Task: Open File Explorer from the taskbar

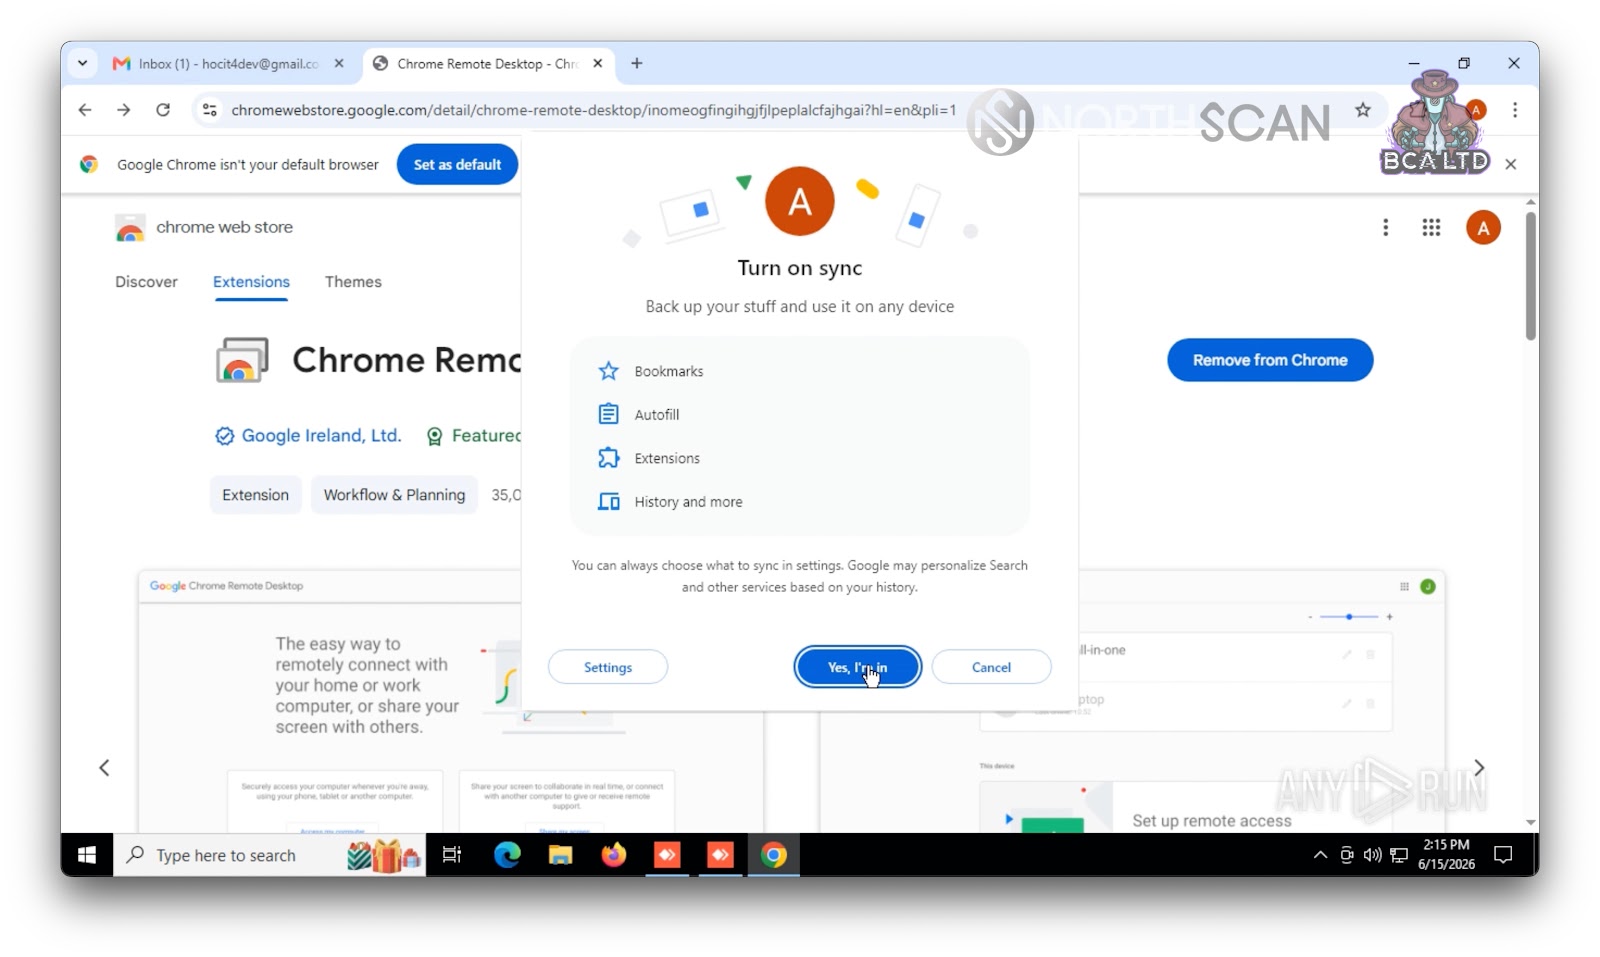Action: coord(560,855)
